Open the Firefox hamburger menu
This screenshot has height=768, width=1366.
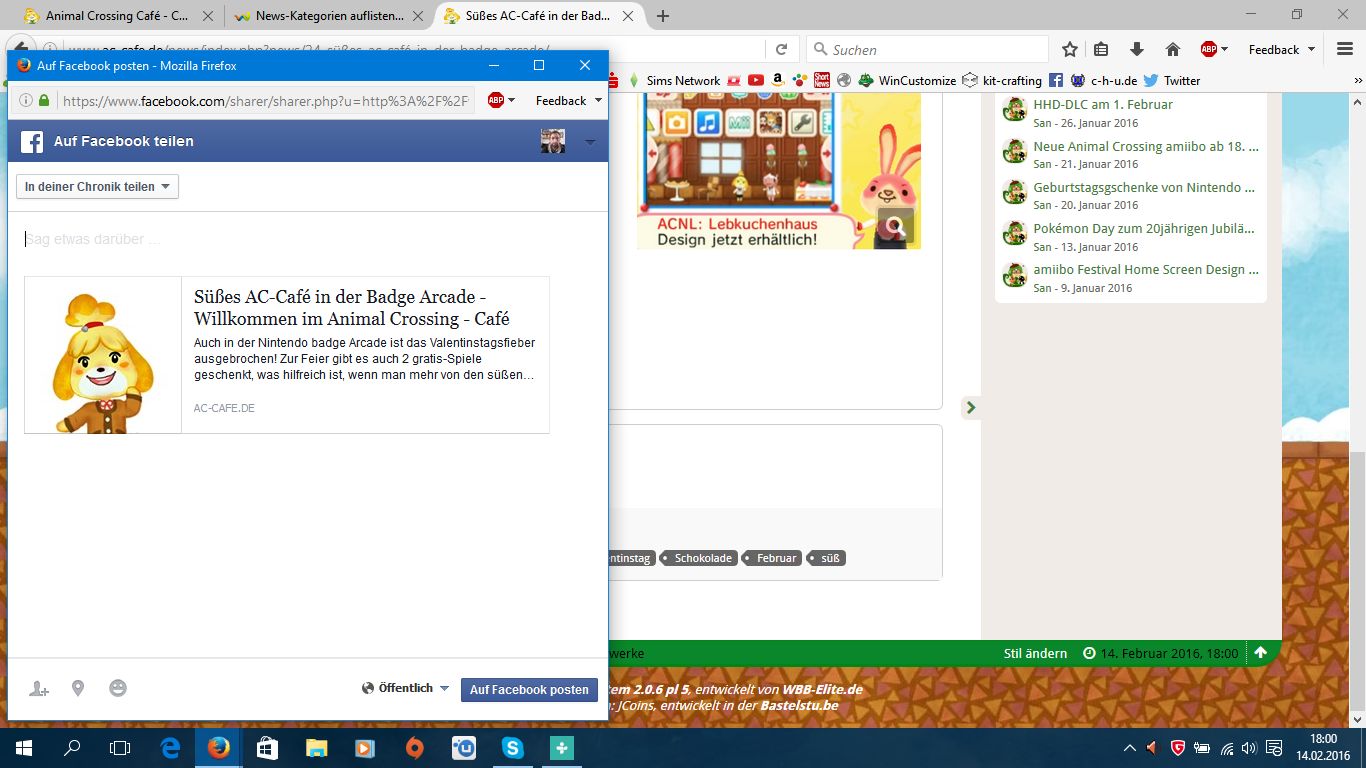click(x=1345, y=49)
